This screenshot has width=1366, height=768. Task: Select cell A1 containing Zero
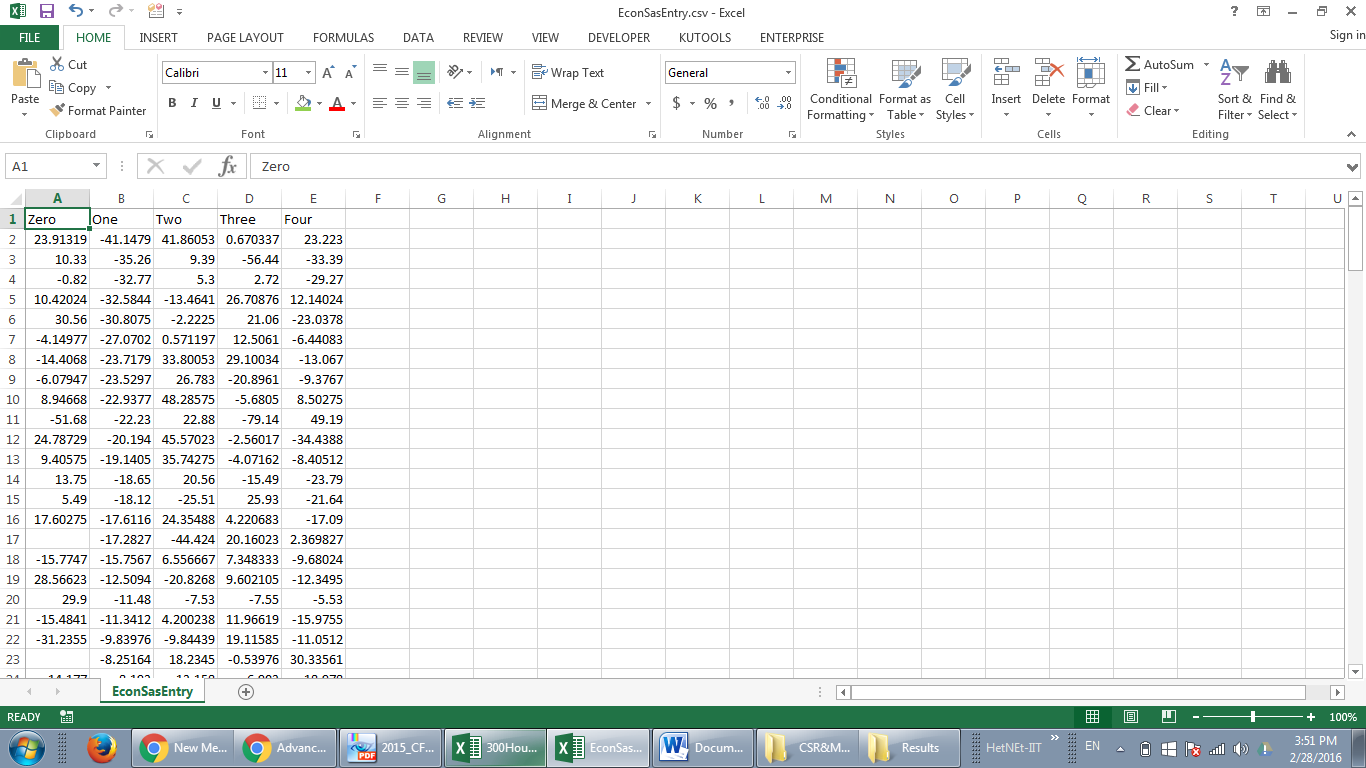coord(57,218)
